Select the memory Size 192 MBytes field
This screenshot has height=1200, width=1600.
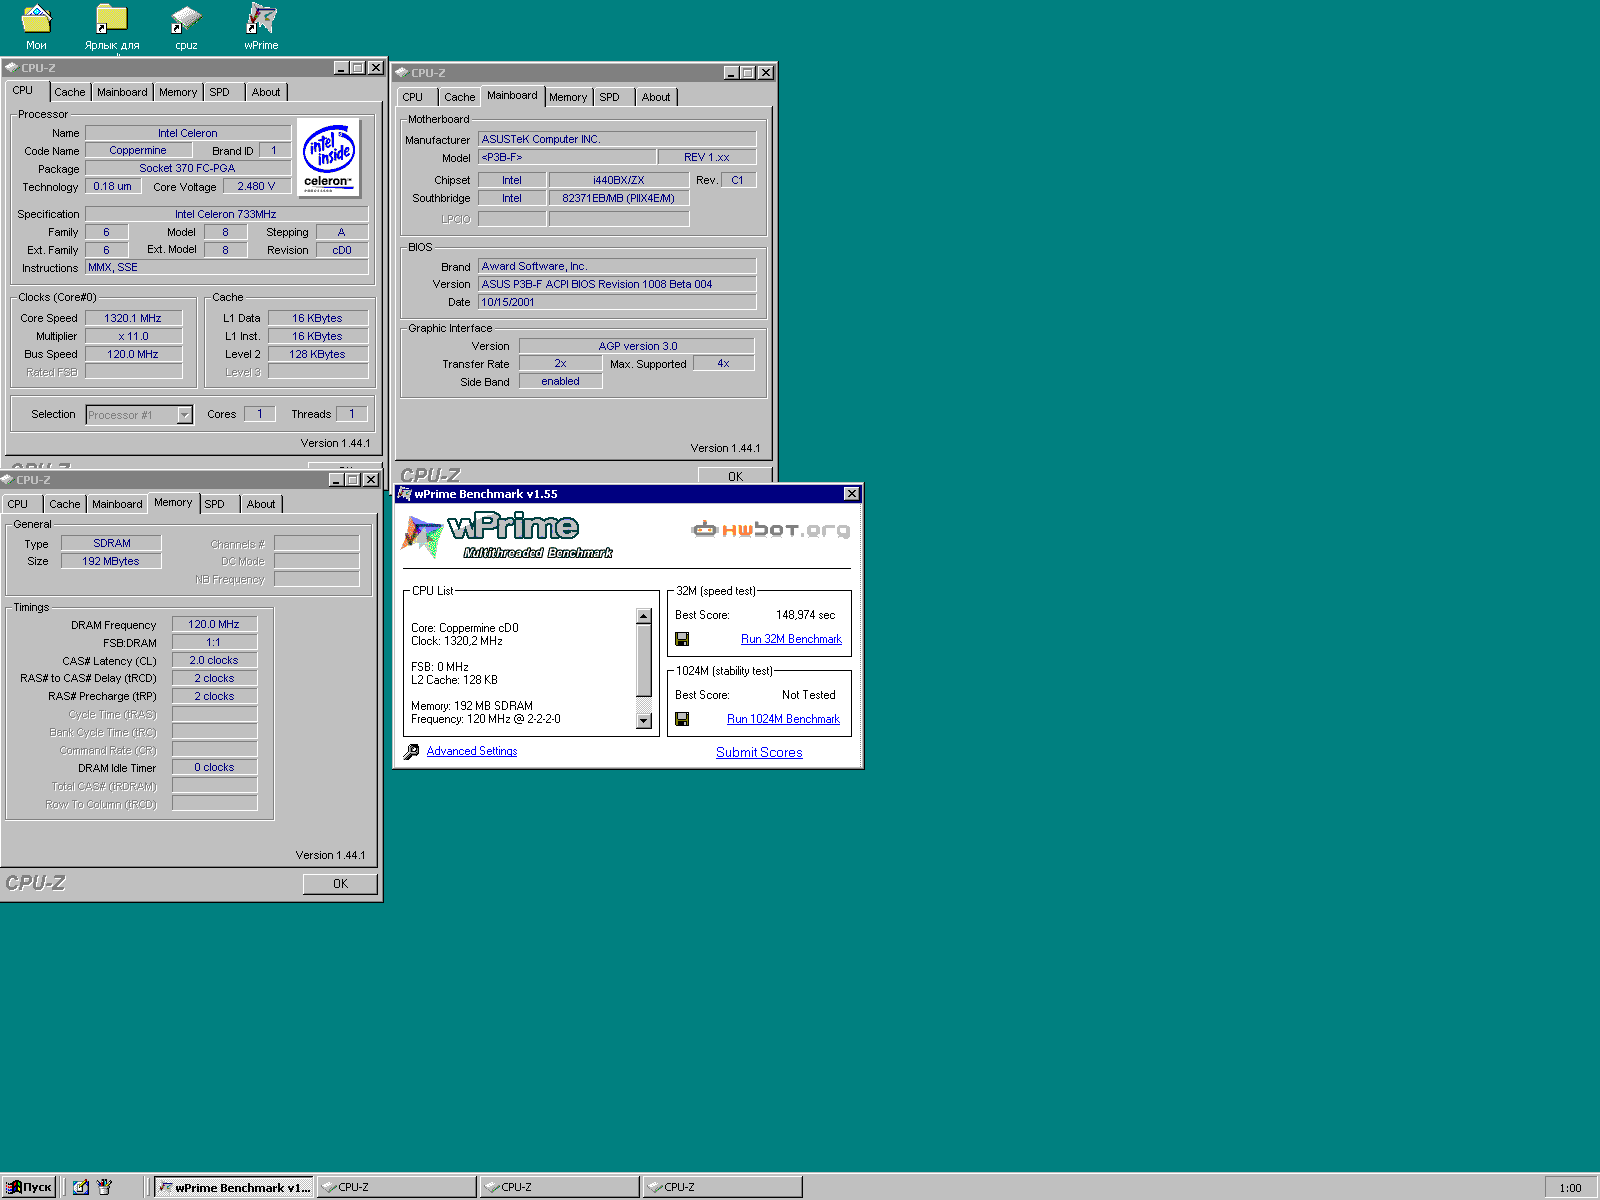[x=111, y=561]
